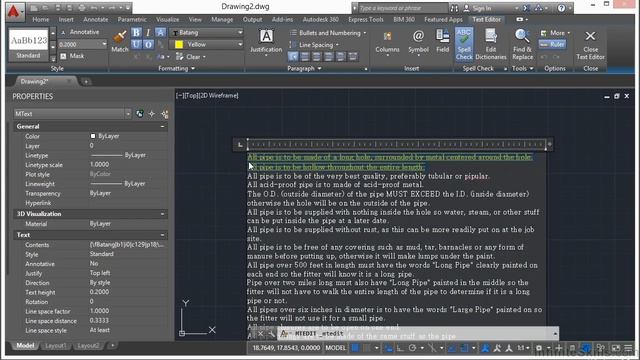This screenshot has height=360, width=640.
Task: Click the customization menu icon in status bar
Action: click(629, 348)
